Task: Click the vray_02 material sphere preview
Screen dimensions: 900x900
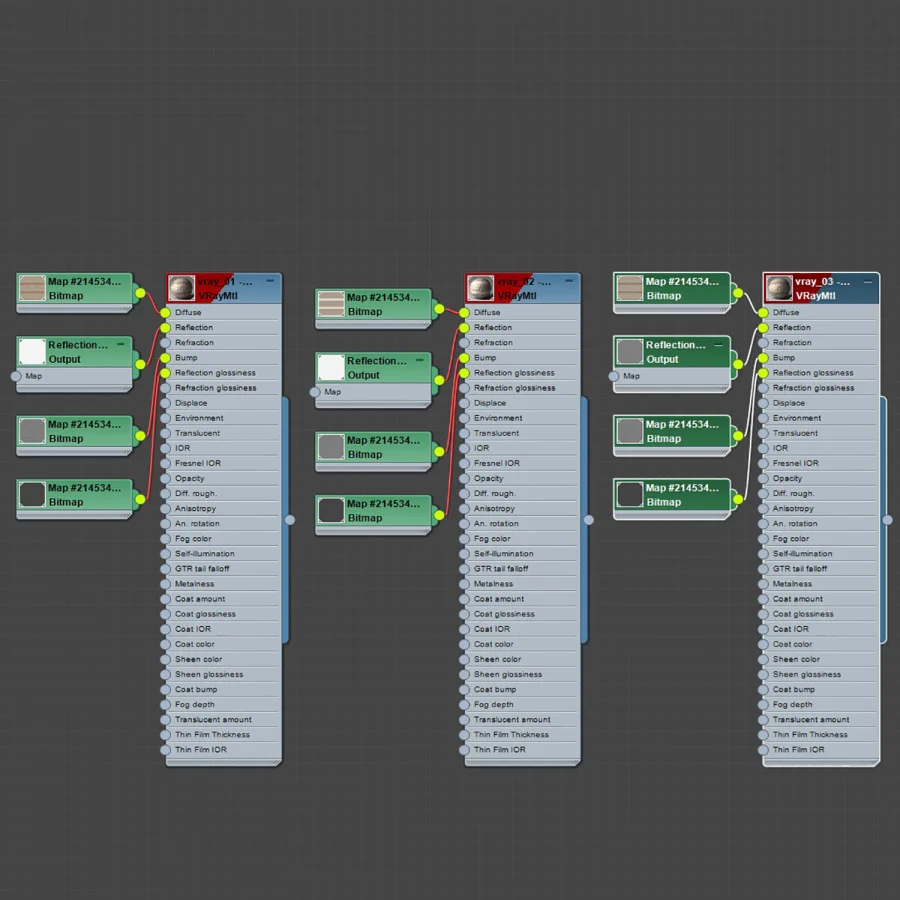Action: coord(480,288)
